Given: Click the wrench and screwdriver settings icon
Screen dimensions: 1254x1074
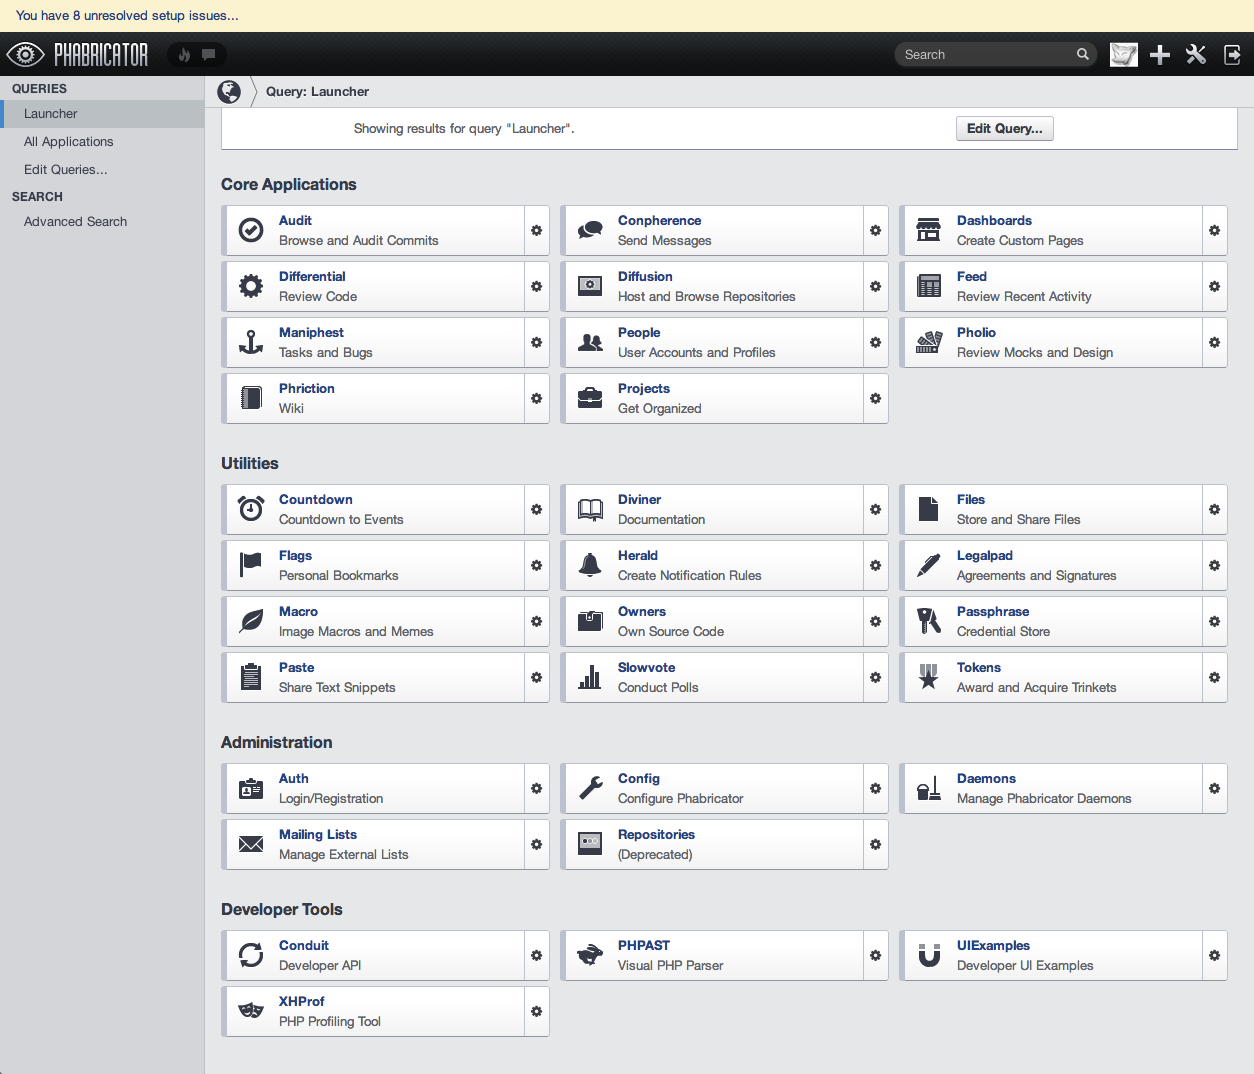Looking at the screenshot, I should 1196,55.
